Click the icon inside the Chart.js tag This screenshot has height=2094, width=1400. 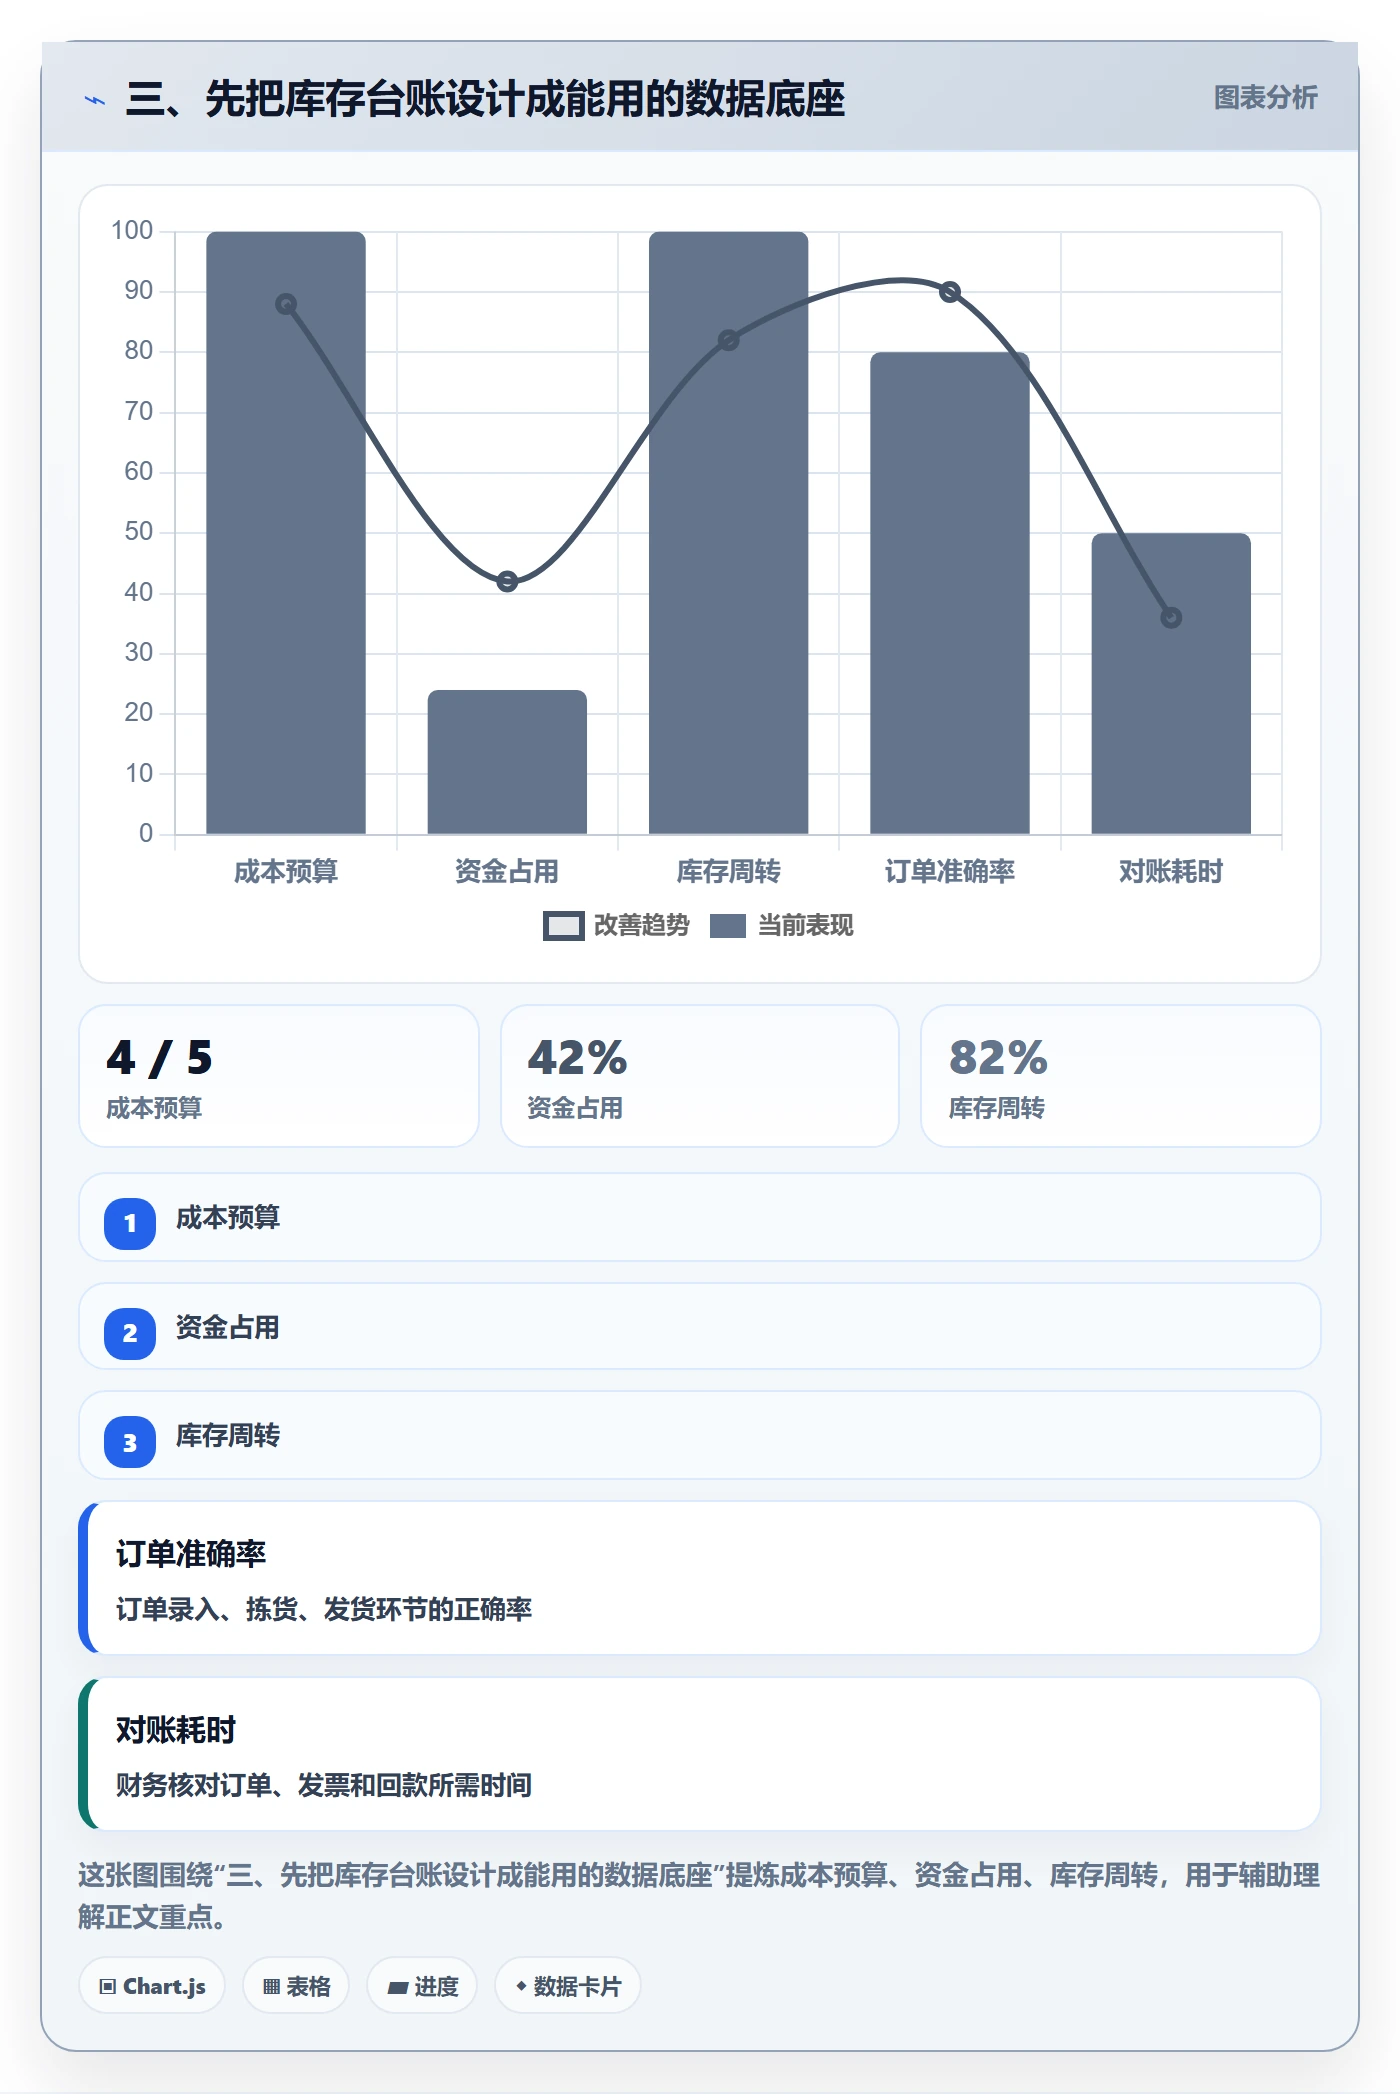(x=108, y=1987)
